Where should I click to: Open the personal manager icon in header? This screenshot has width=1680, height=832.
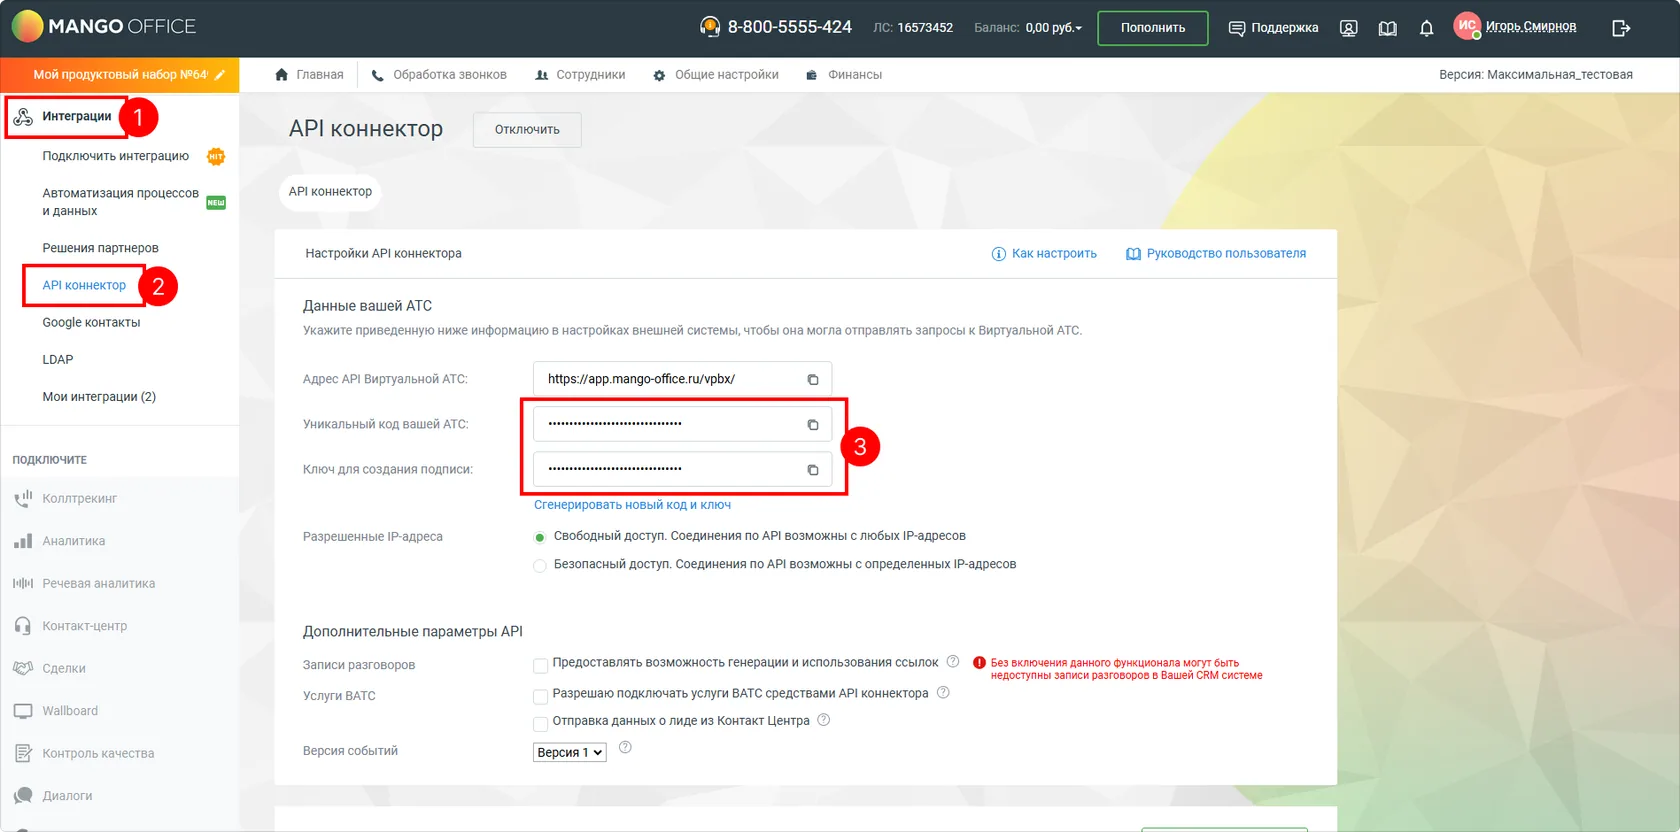[1348, 28]
